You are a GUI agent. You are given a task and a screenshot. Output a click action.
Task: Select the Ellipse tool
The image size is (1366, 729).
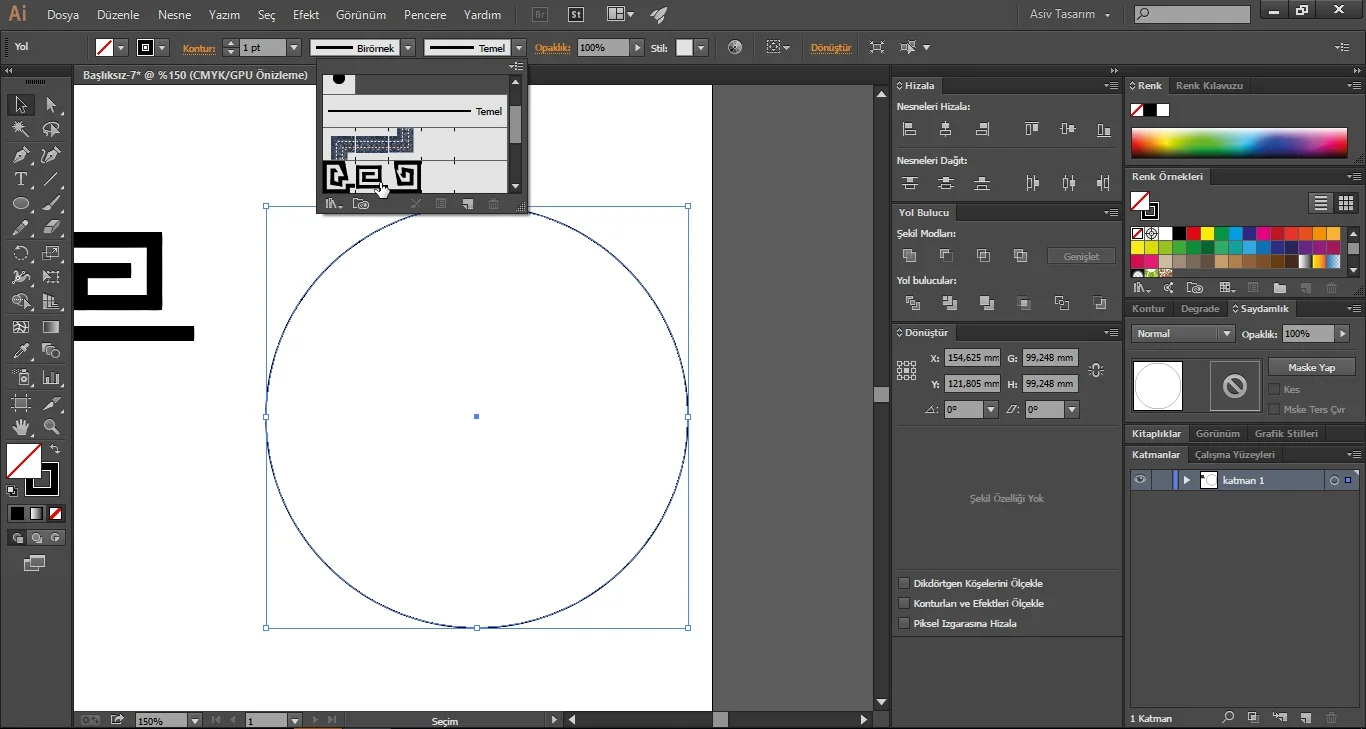pyautogui.click(x=20, y=204)
